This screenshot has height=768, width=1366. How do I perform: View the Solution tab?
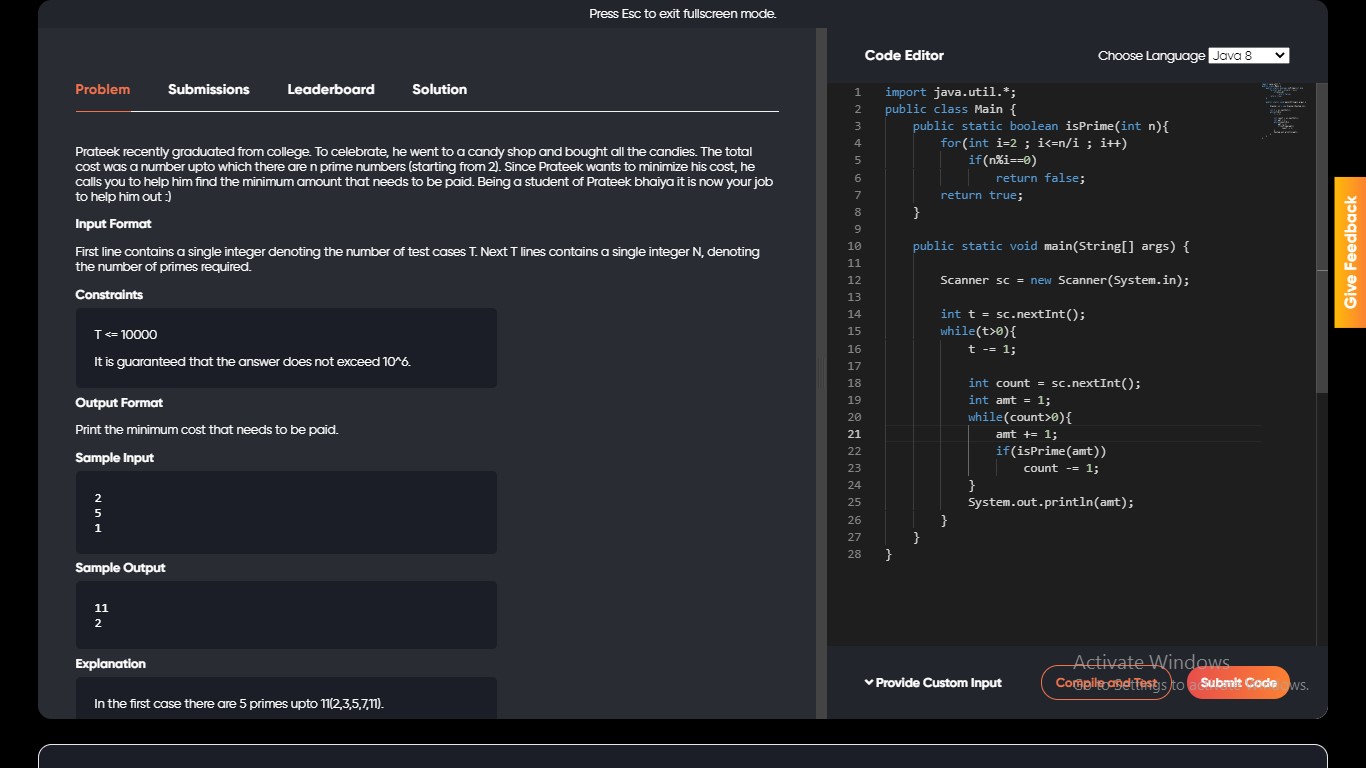439,90
